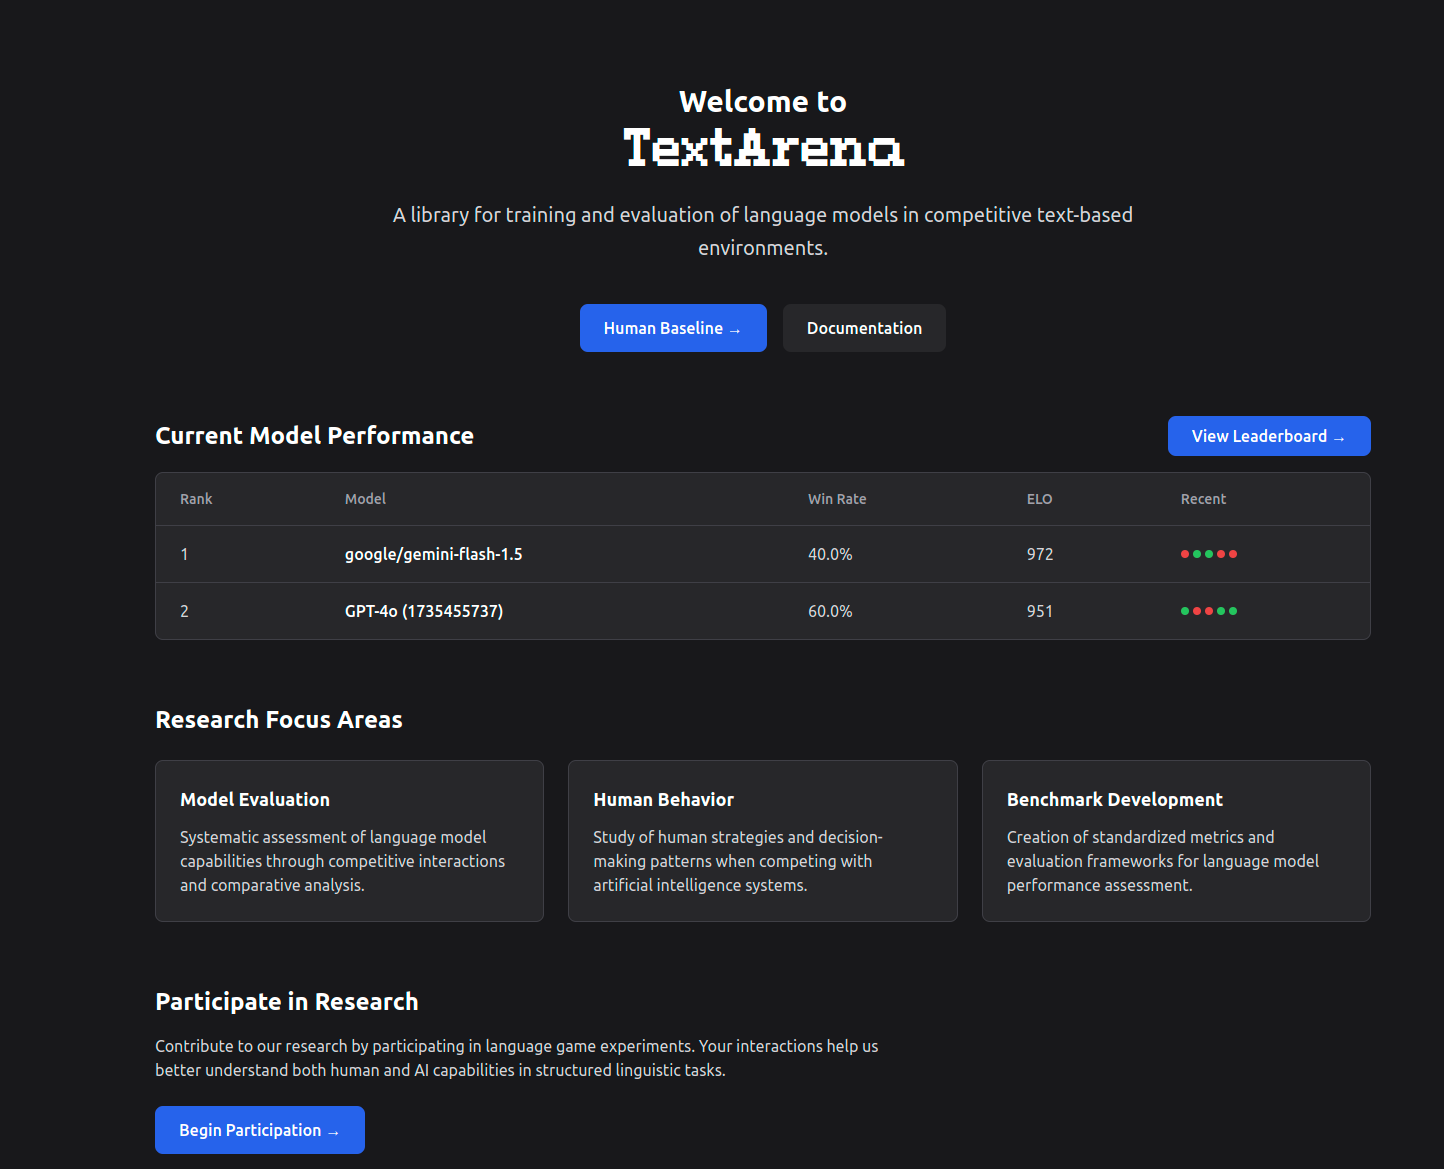Click first red dot in gemini-flash row

[x=1185, y=554]
